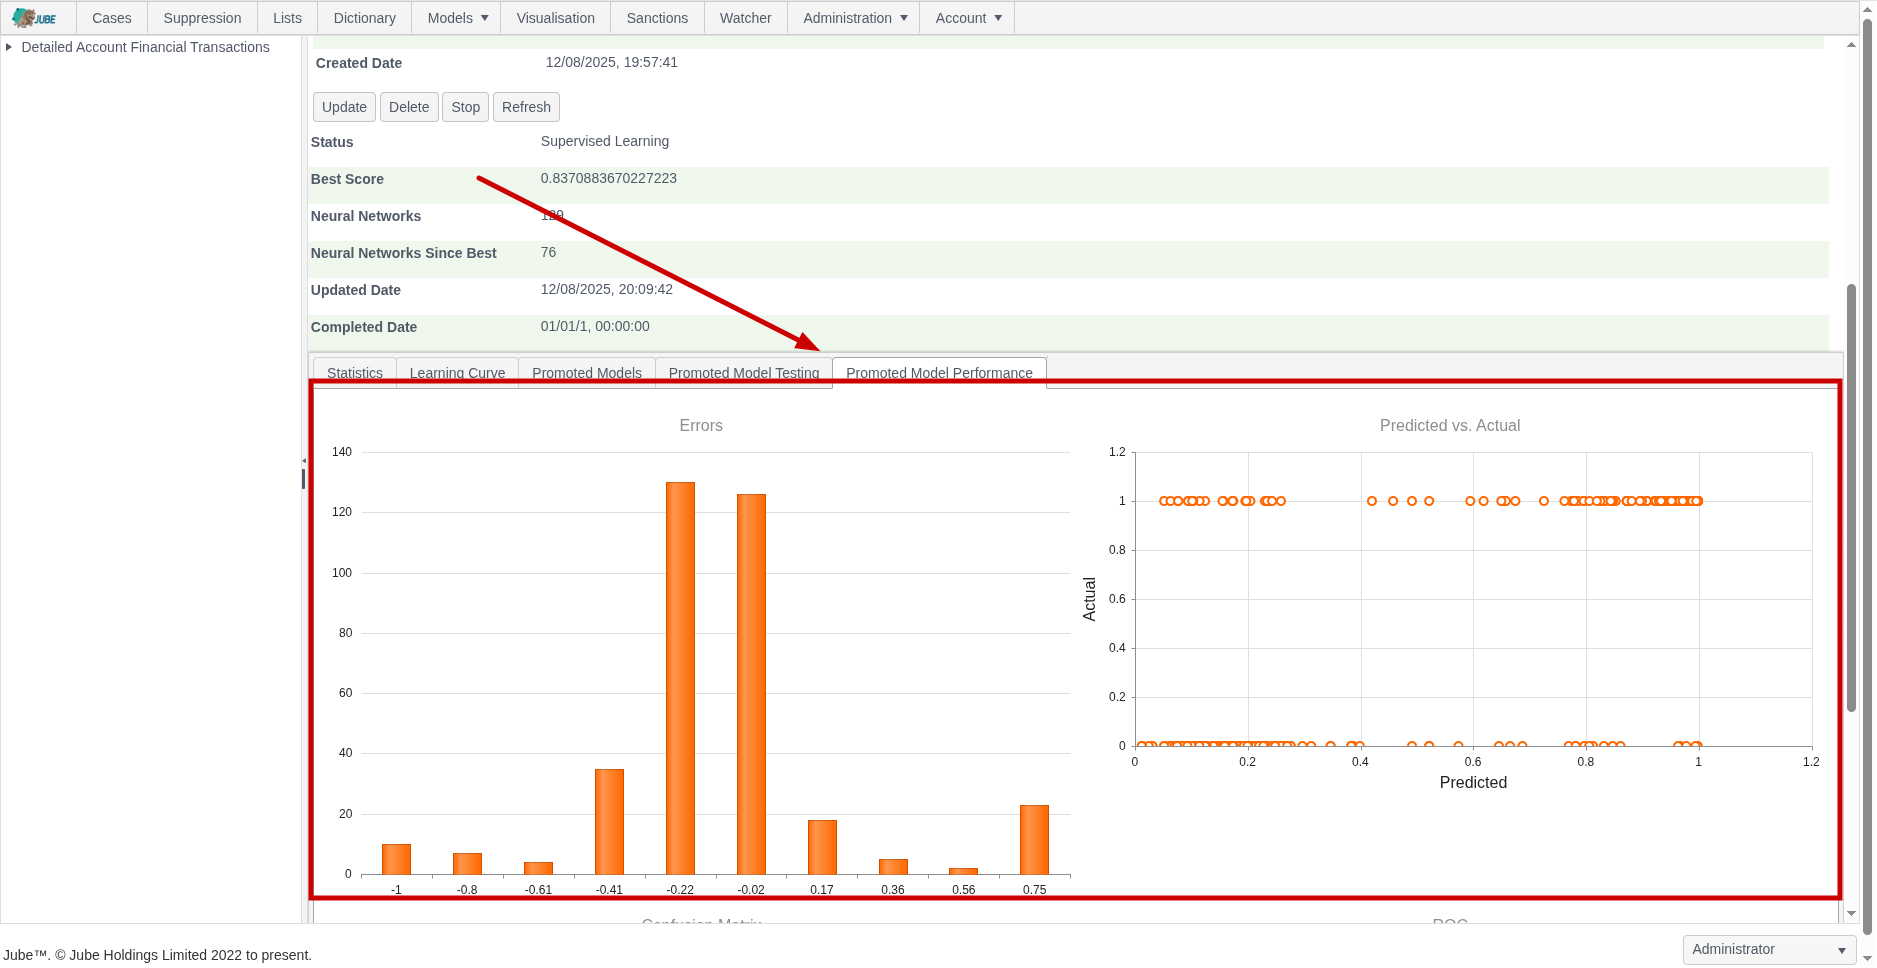This screenshot has height=968, width=1877.
Task: Open the Administration dropdown menu
Action: click(855, 18)
